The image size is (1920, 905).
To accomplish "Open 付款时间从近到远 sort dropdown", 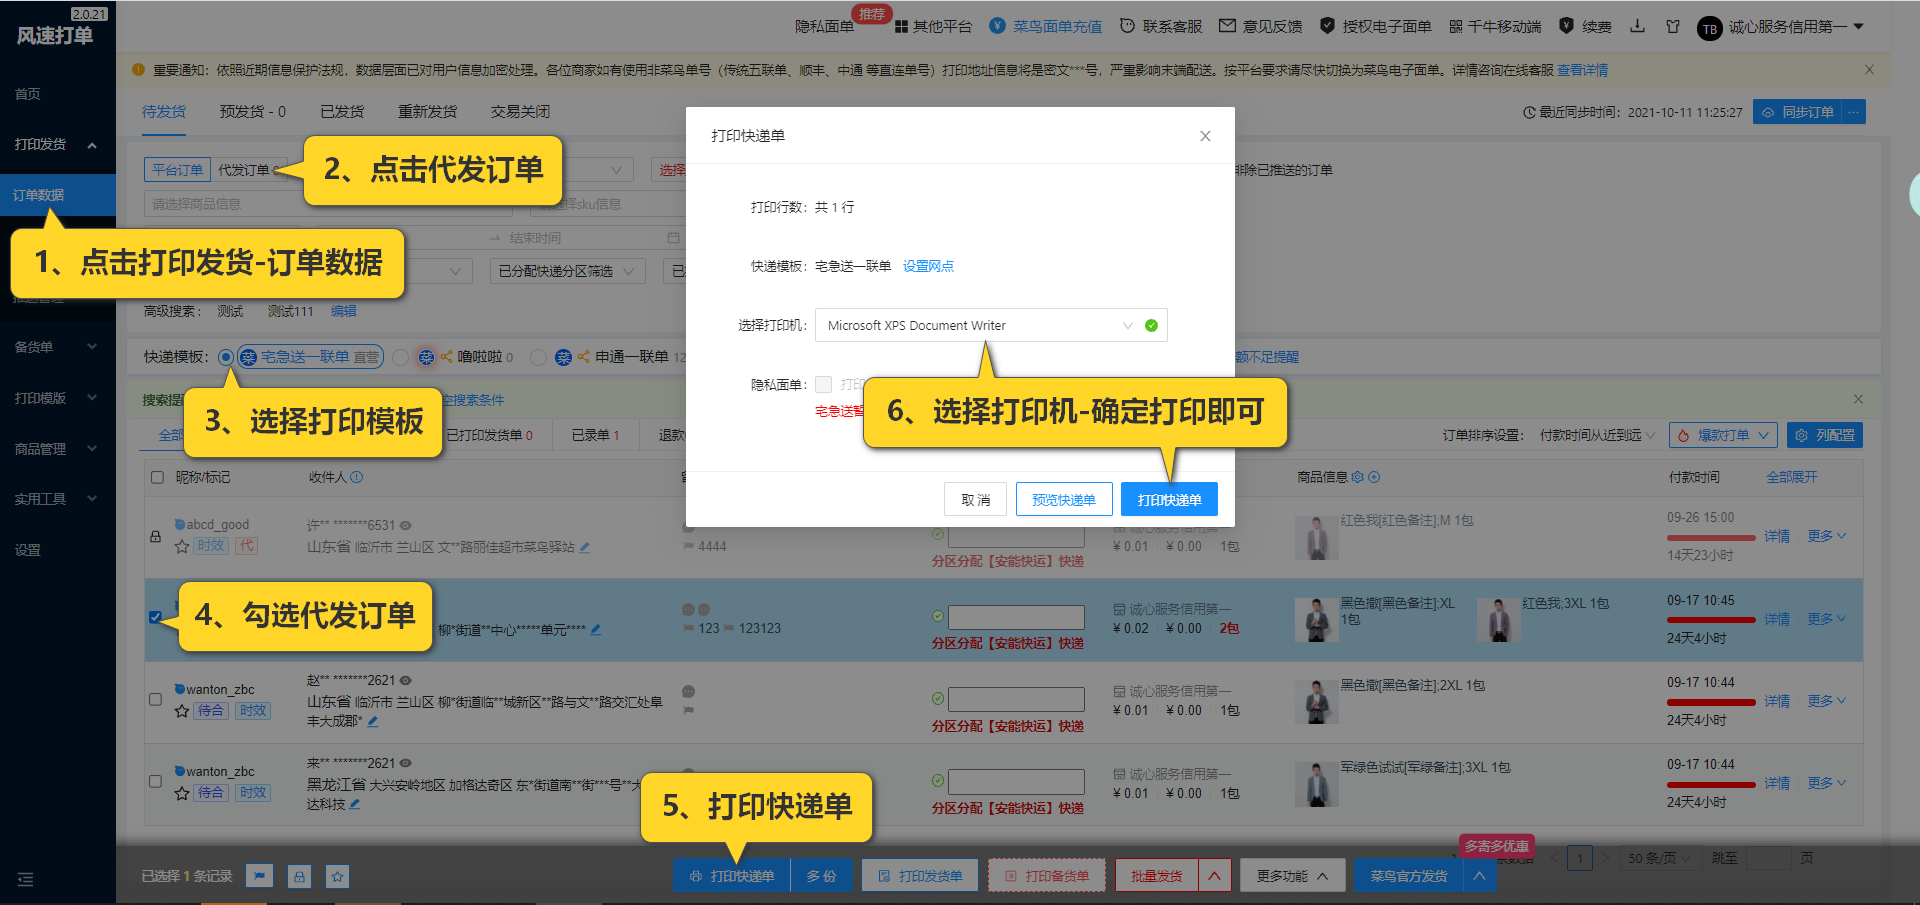I will click(x=1597, y=435).
